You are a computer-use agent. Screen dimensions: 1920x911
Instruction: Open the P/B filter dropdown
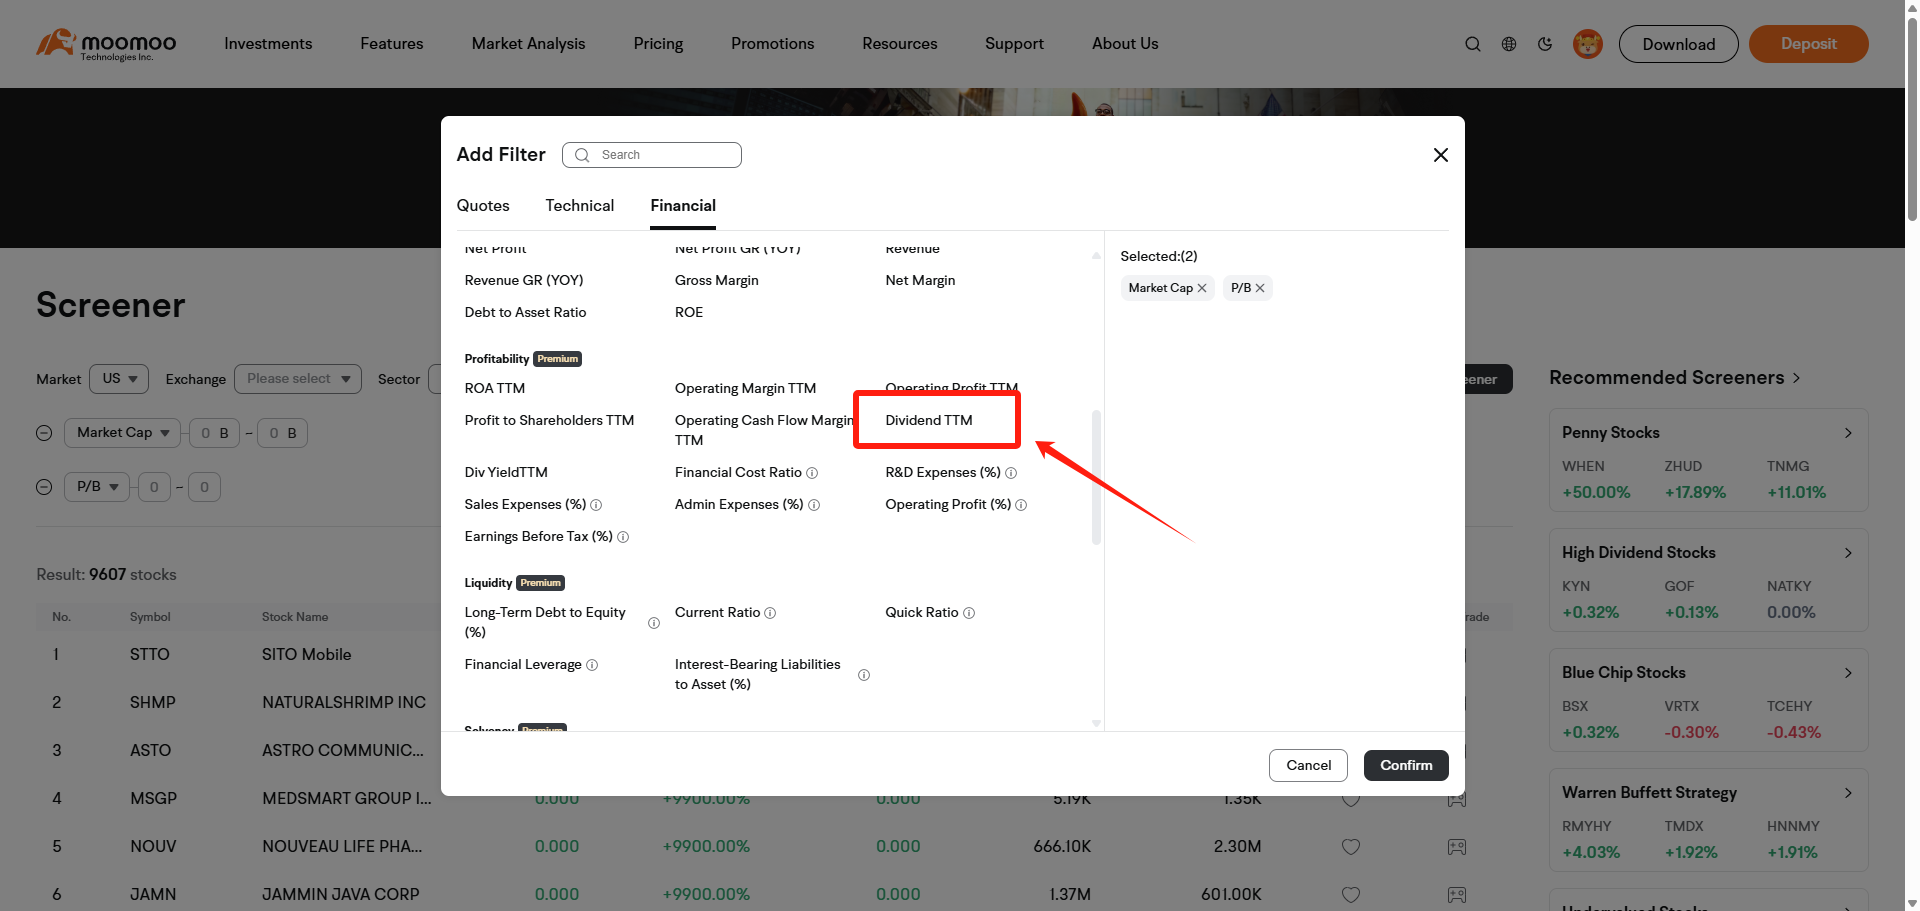(x=97, y=487)
